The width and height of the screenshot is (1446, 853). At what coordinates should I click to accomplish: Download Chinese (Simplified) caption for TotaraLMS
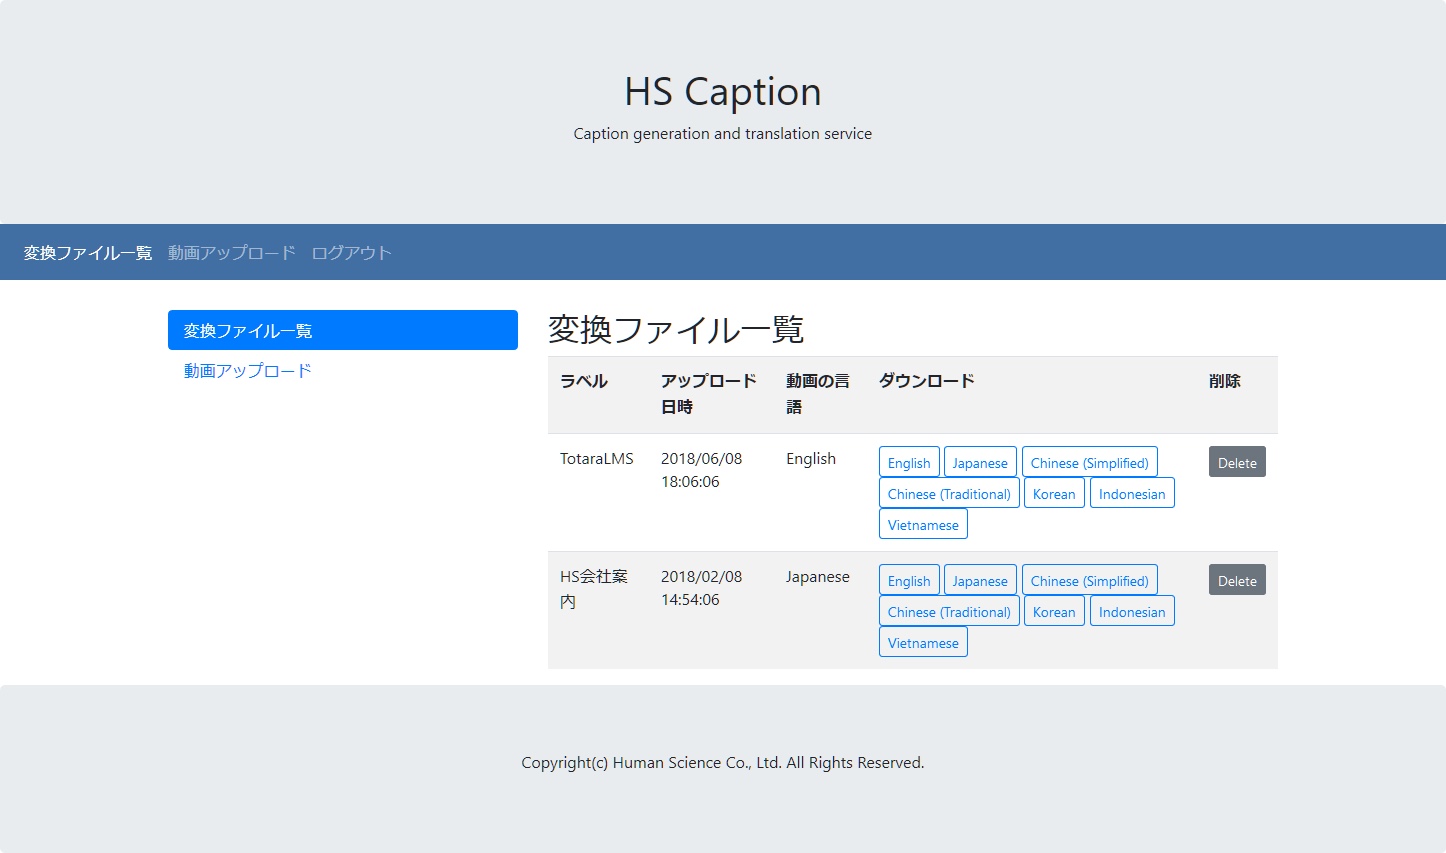(1090, 462)
